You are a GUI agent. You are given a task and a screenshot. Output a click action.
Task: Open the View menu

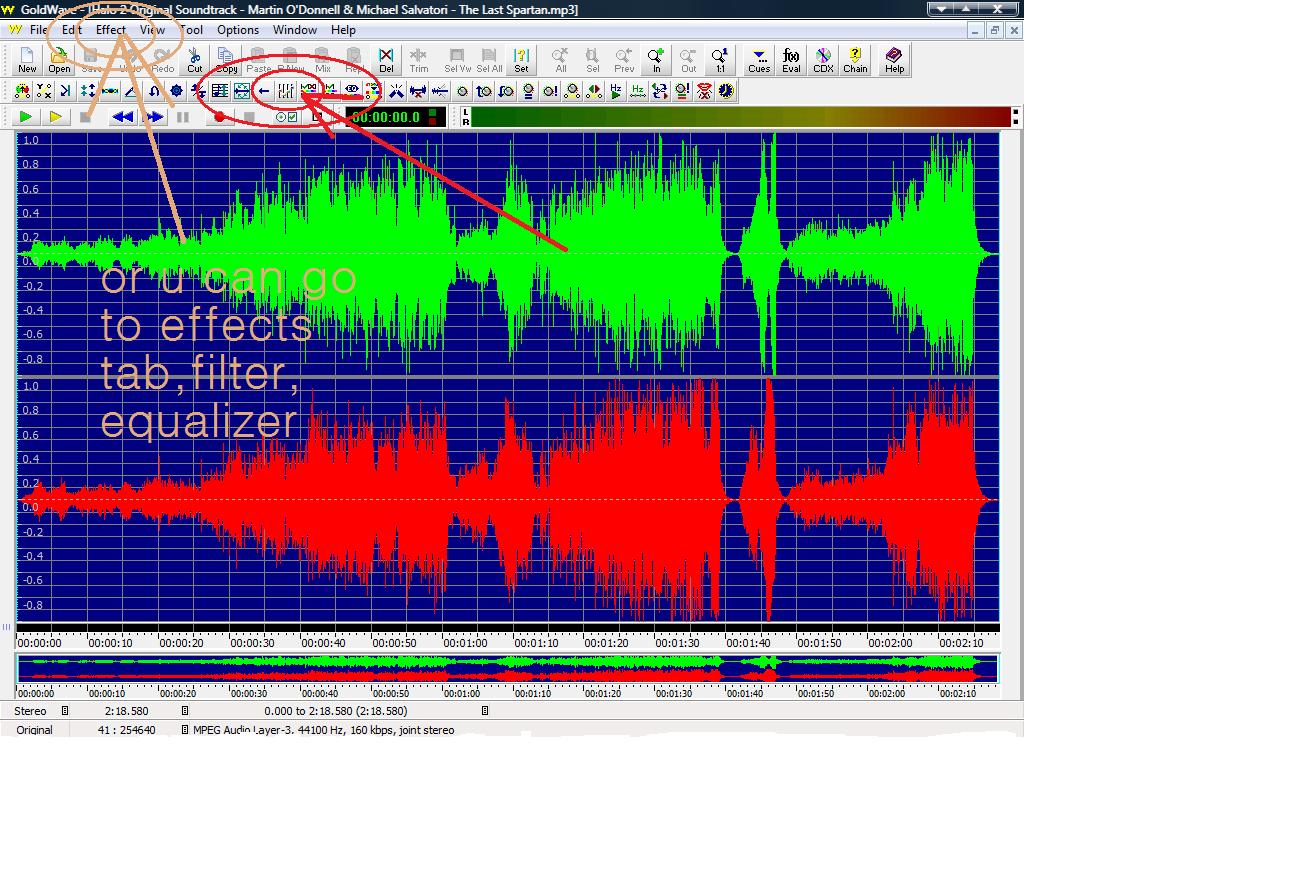click(152, 30)
